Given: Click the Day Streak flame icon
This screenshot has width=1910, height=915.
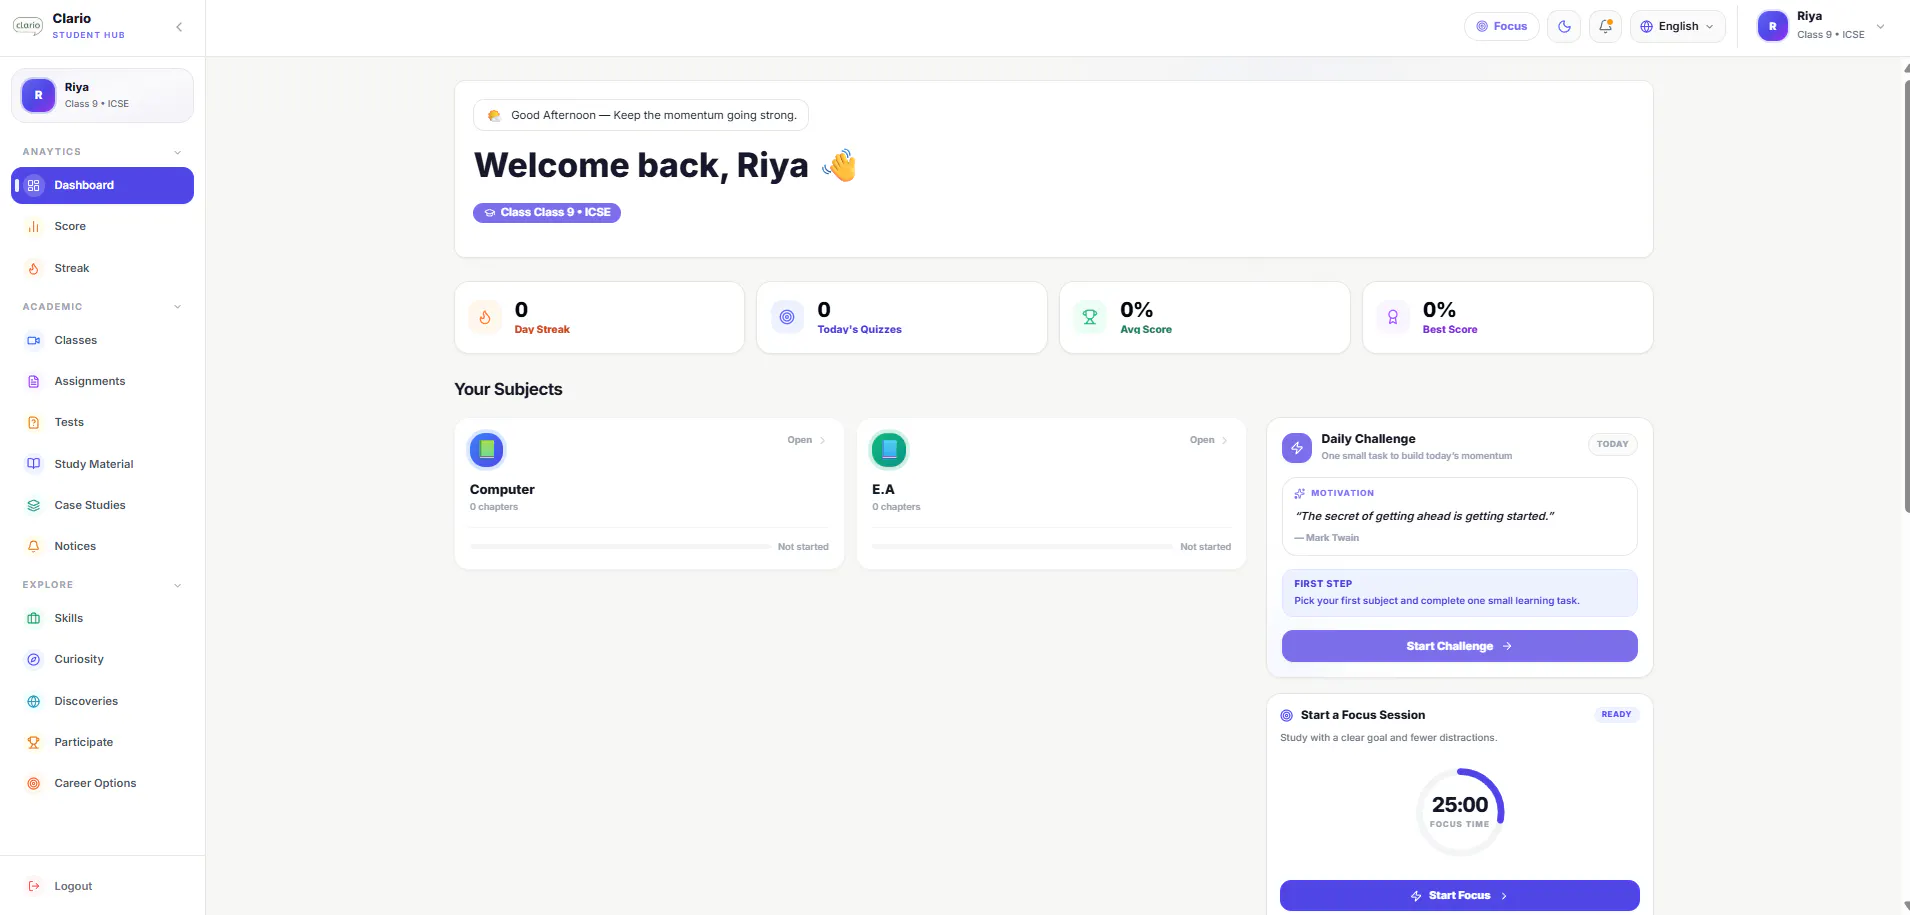Looking at the screenshot, I should click(x=485, y=317).
